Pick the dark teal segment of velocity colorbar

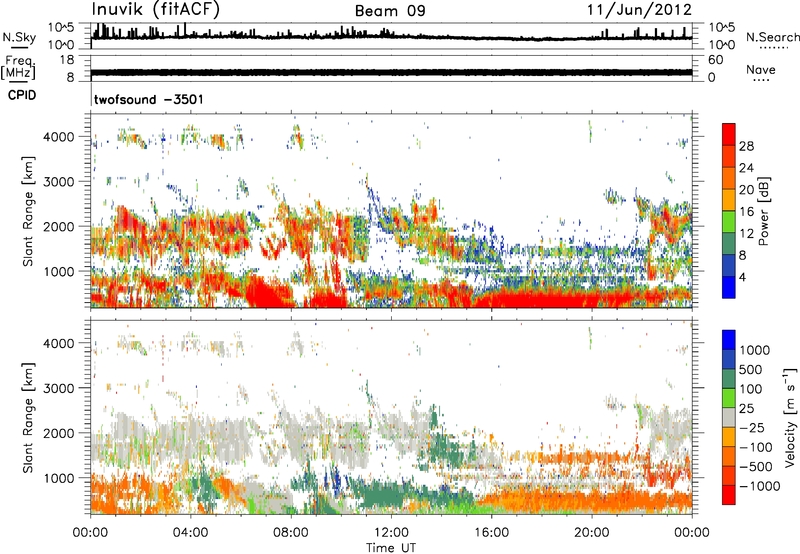pos(729,379)
